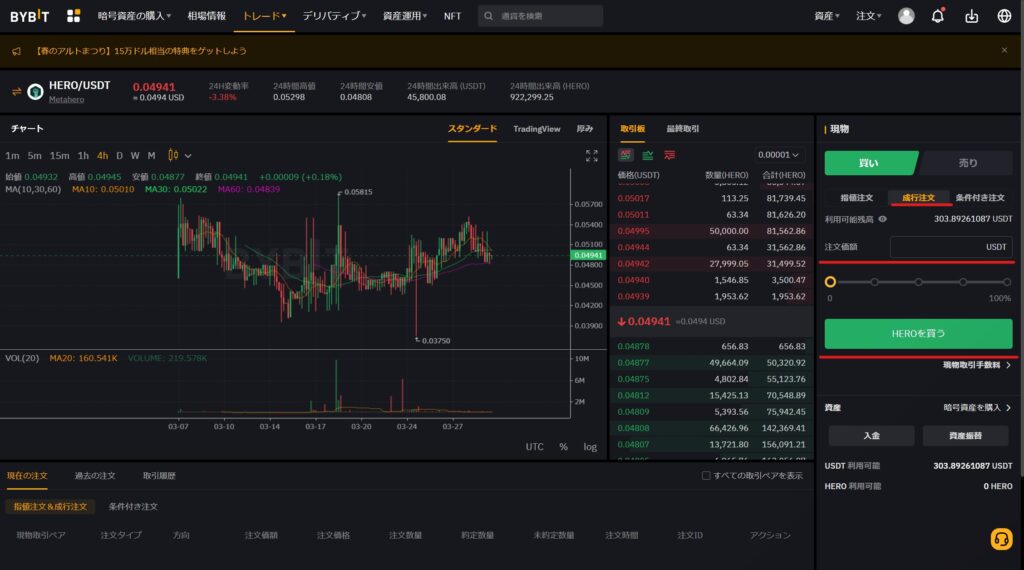The image size is (1024, 570).
Task: Open the NFT menu item
Action: (x=452, y=16)
